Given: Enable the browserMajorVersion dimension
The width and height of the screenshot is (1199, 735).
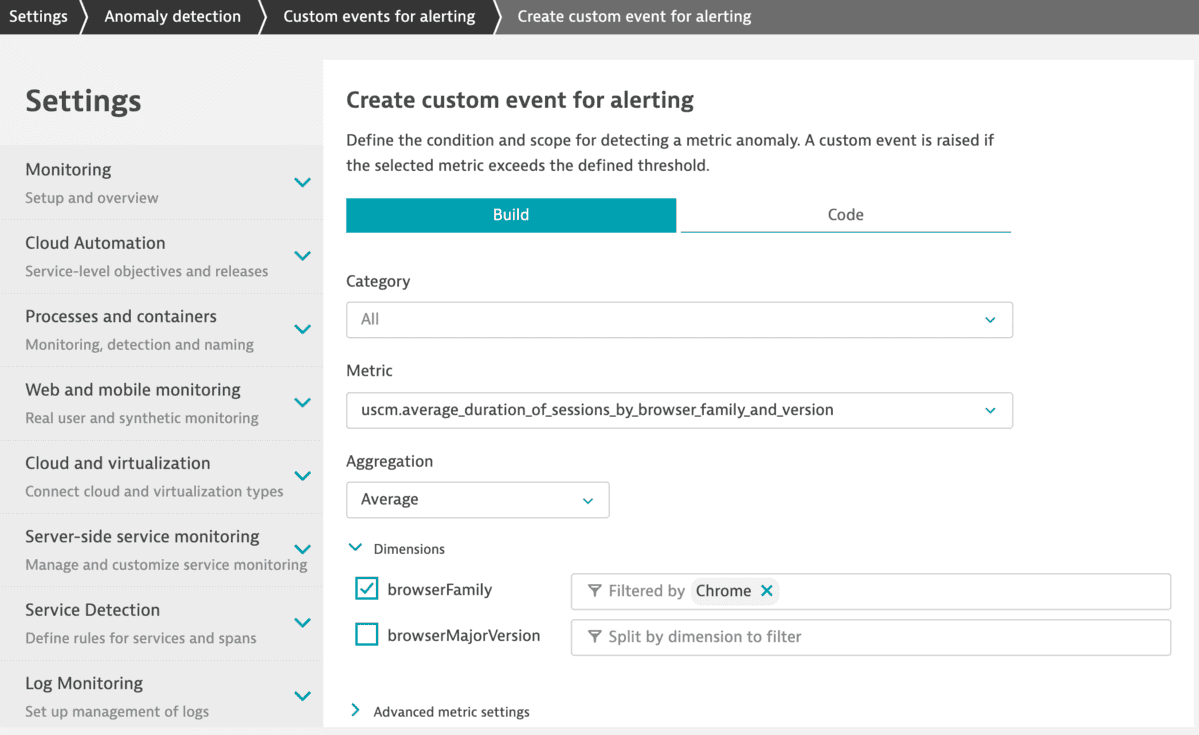Looking at the screenshot, I should tap(366, 634).
